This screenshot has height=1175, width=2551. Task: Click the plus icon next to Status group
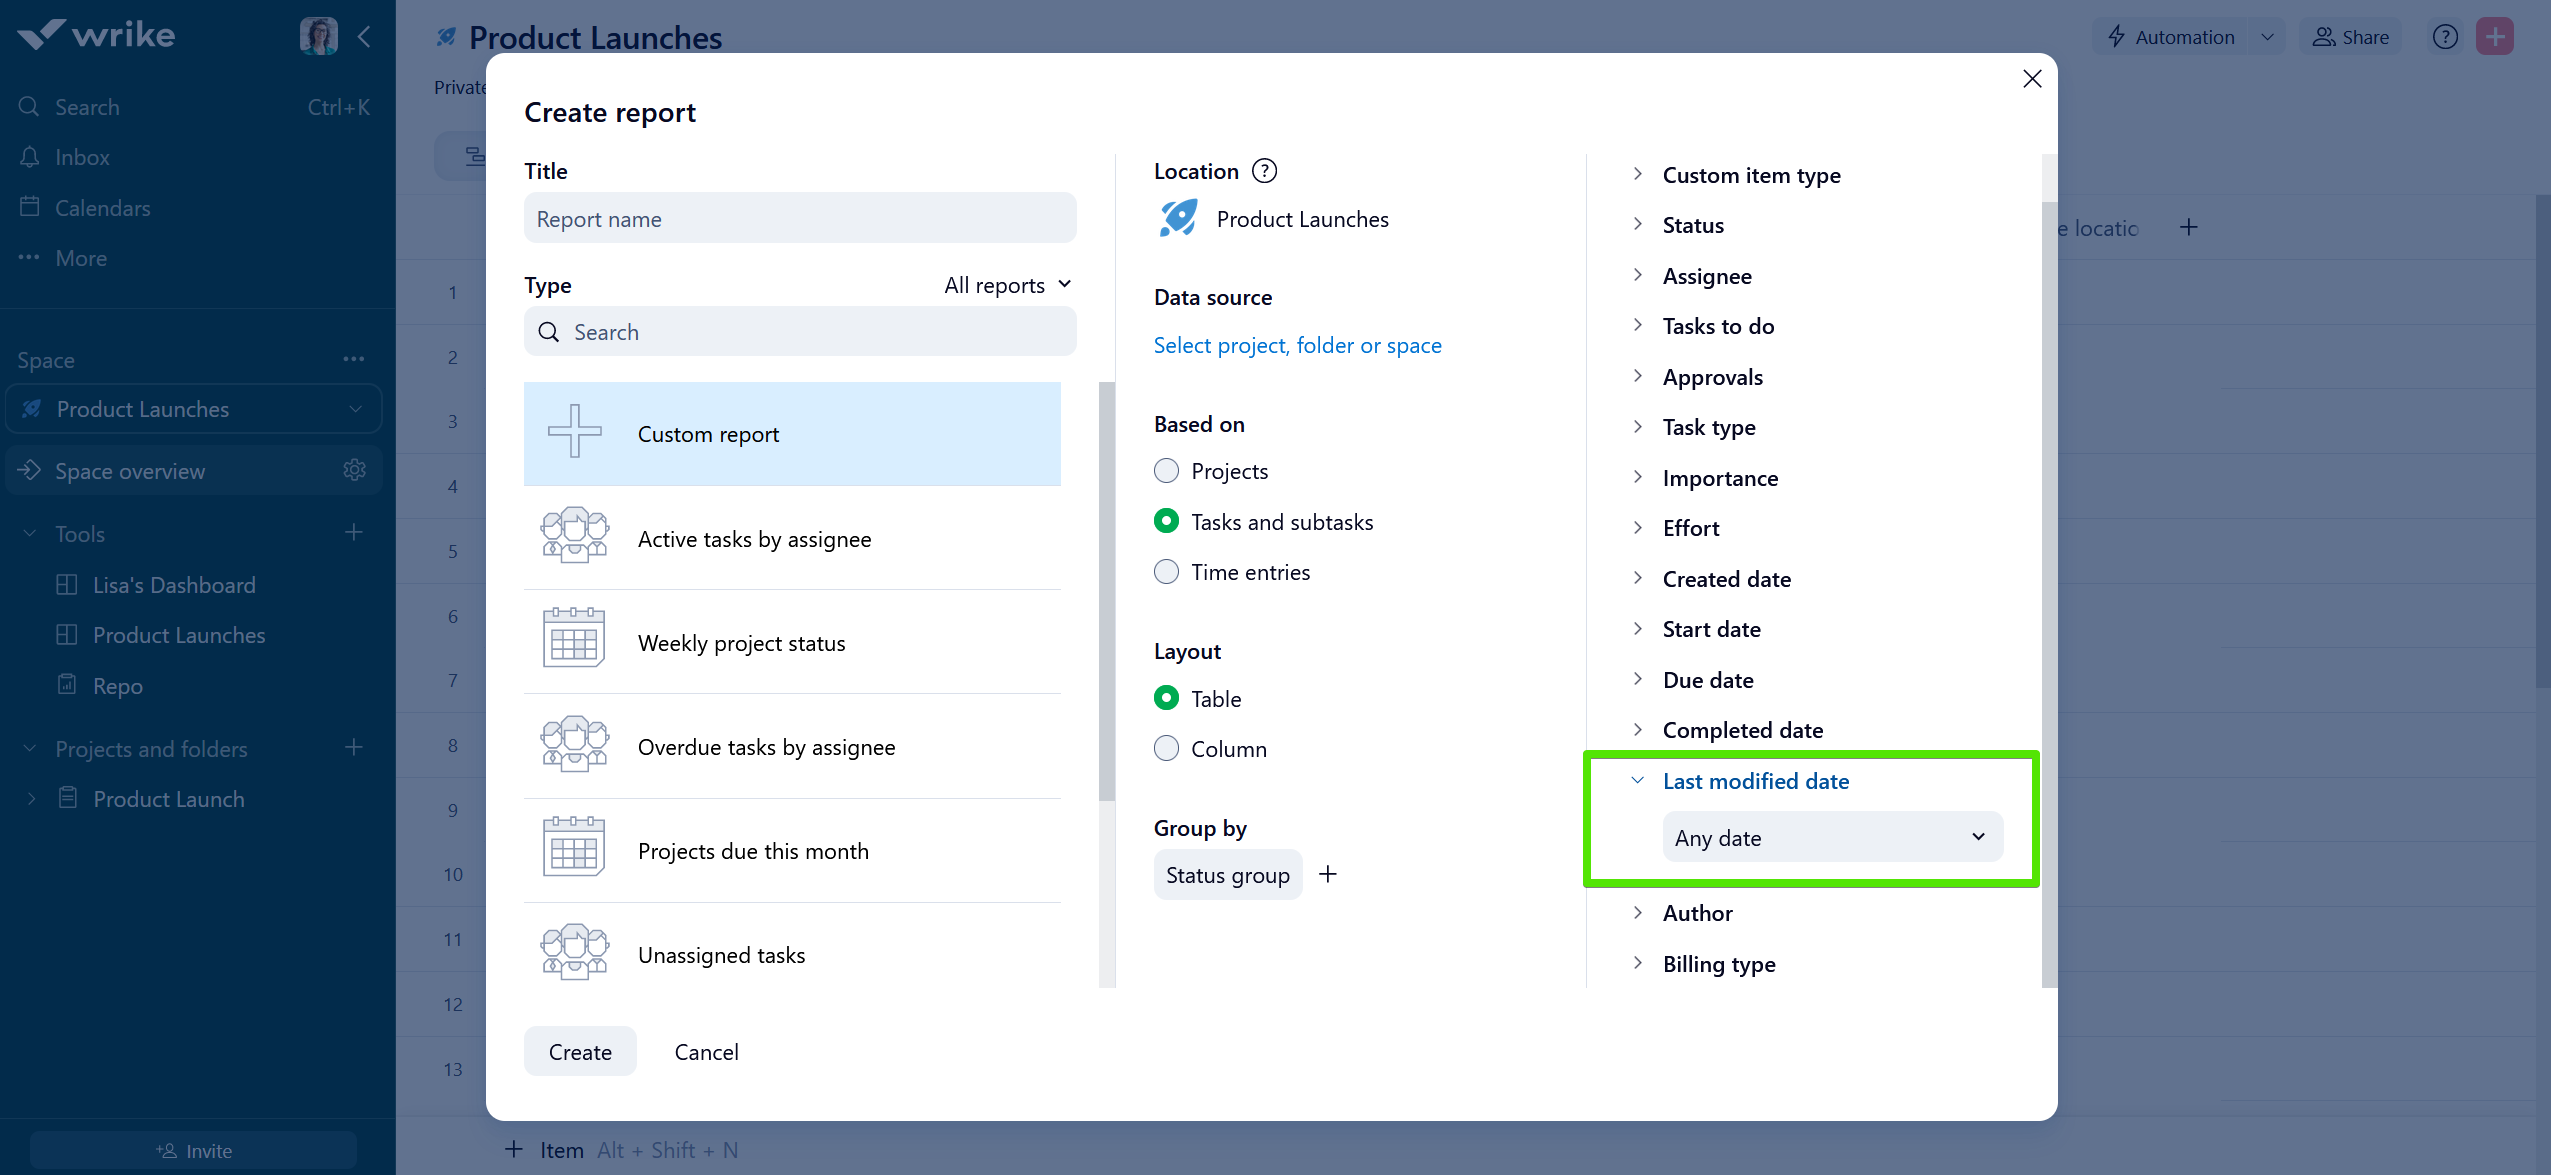pos(1328,874)
